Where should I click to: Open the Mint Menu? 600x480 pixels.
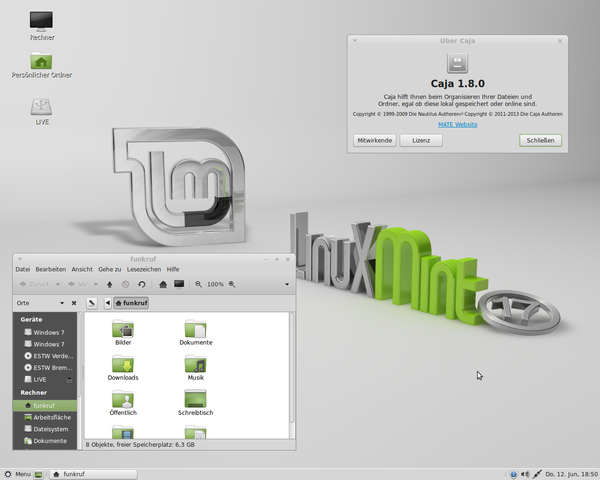17,475
